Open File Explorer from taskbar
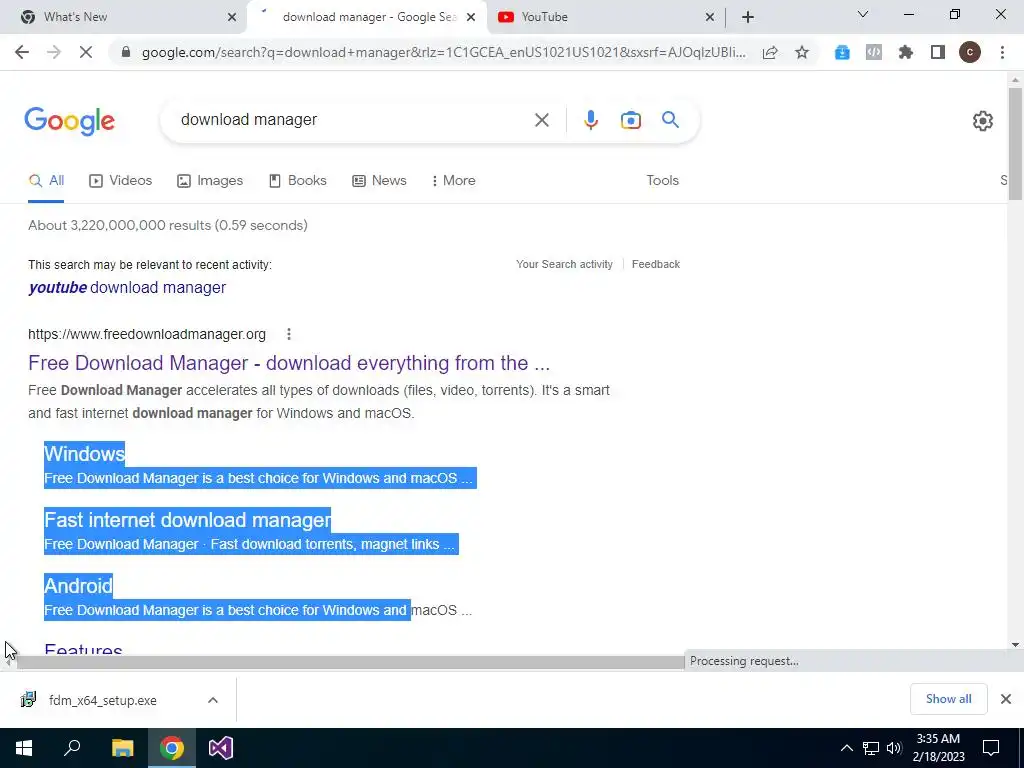The width and height of the screenshot is (1024, 768). click(x=122, y=748)
